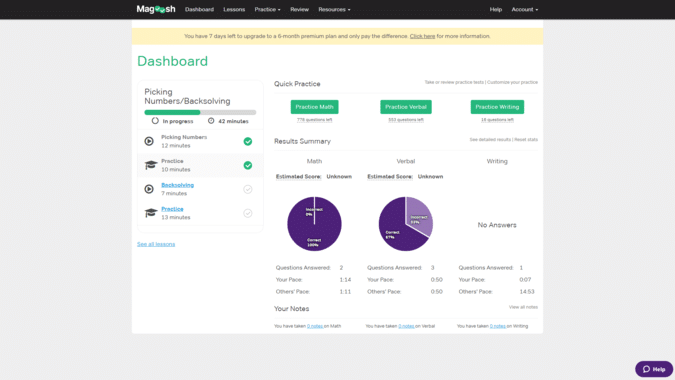Open the Dashboard nav item
Image resolution: width=675 pixels, height=380 pixels.
coord(199,9)
